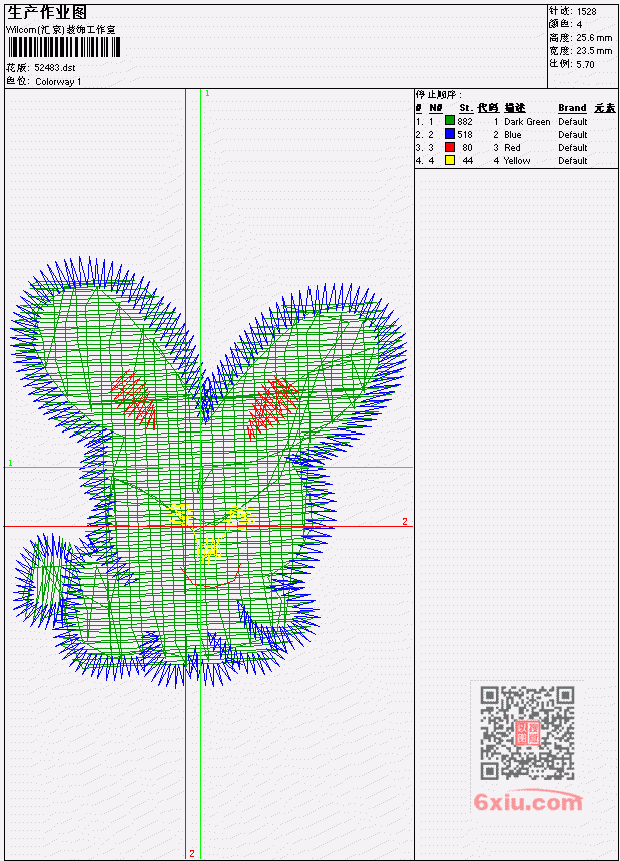Viewport: 620px width, 861px height.
Task: Click the QR code image
Action: coord(527,732)
